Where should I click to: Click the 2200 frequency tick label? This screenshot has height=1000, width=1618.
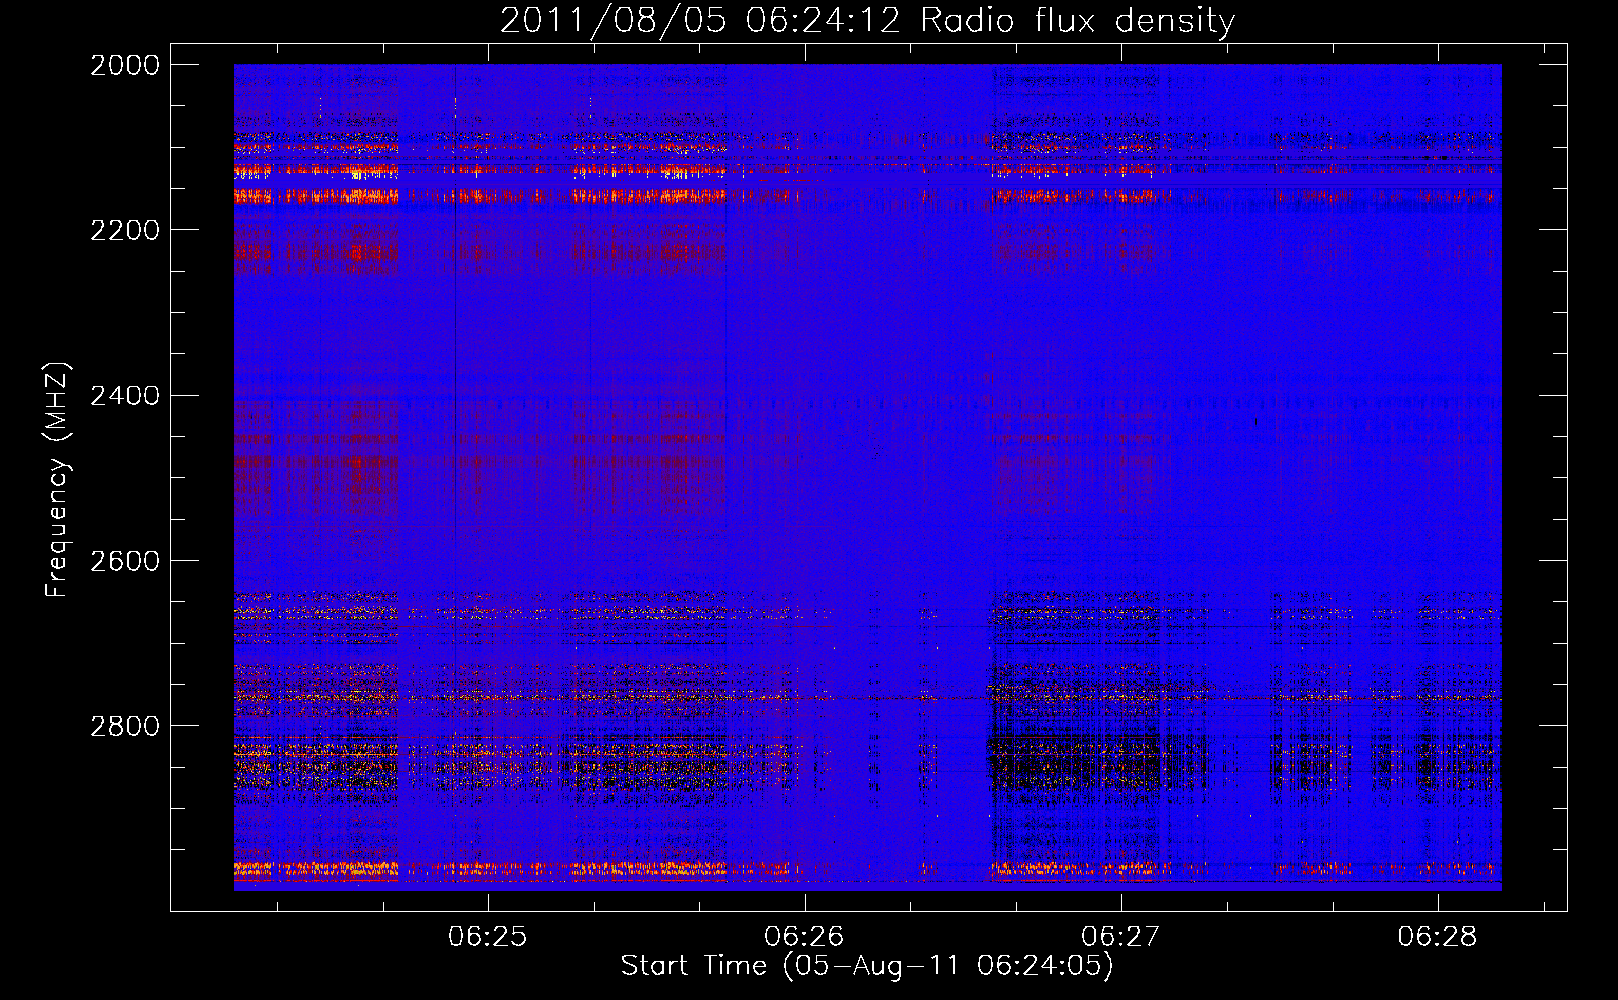coord(125,230)
